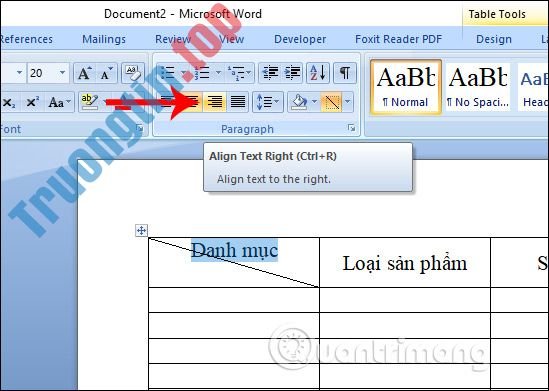Viewport: 549px width, 391px height.
Task: Apply the Normal style
Action: pyautogui.click(x=406, y=87)
